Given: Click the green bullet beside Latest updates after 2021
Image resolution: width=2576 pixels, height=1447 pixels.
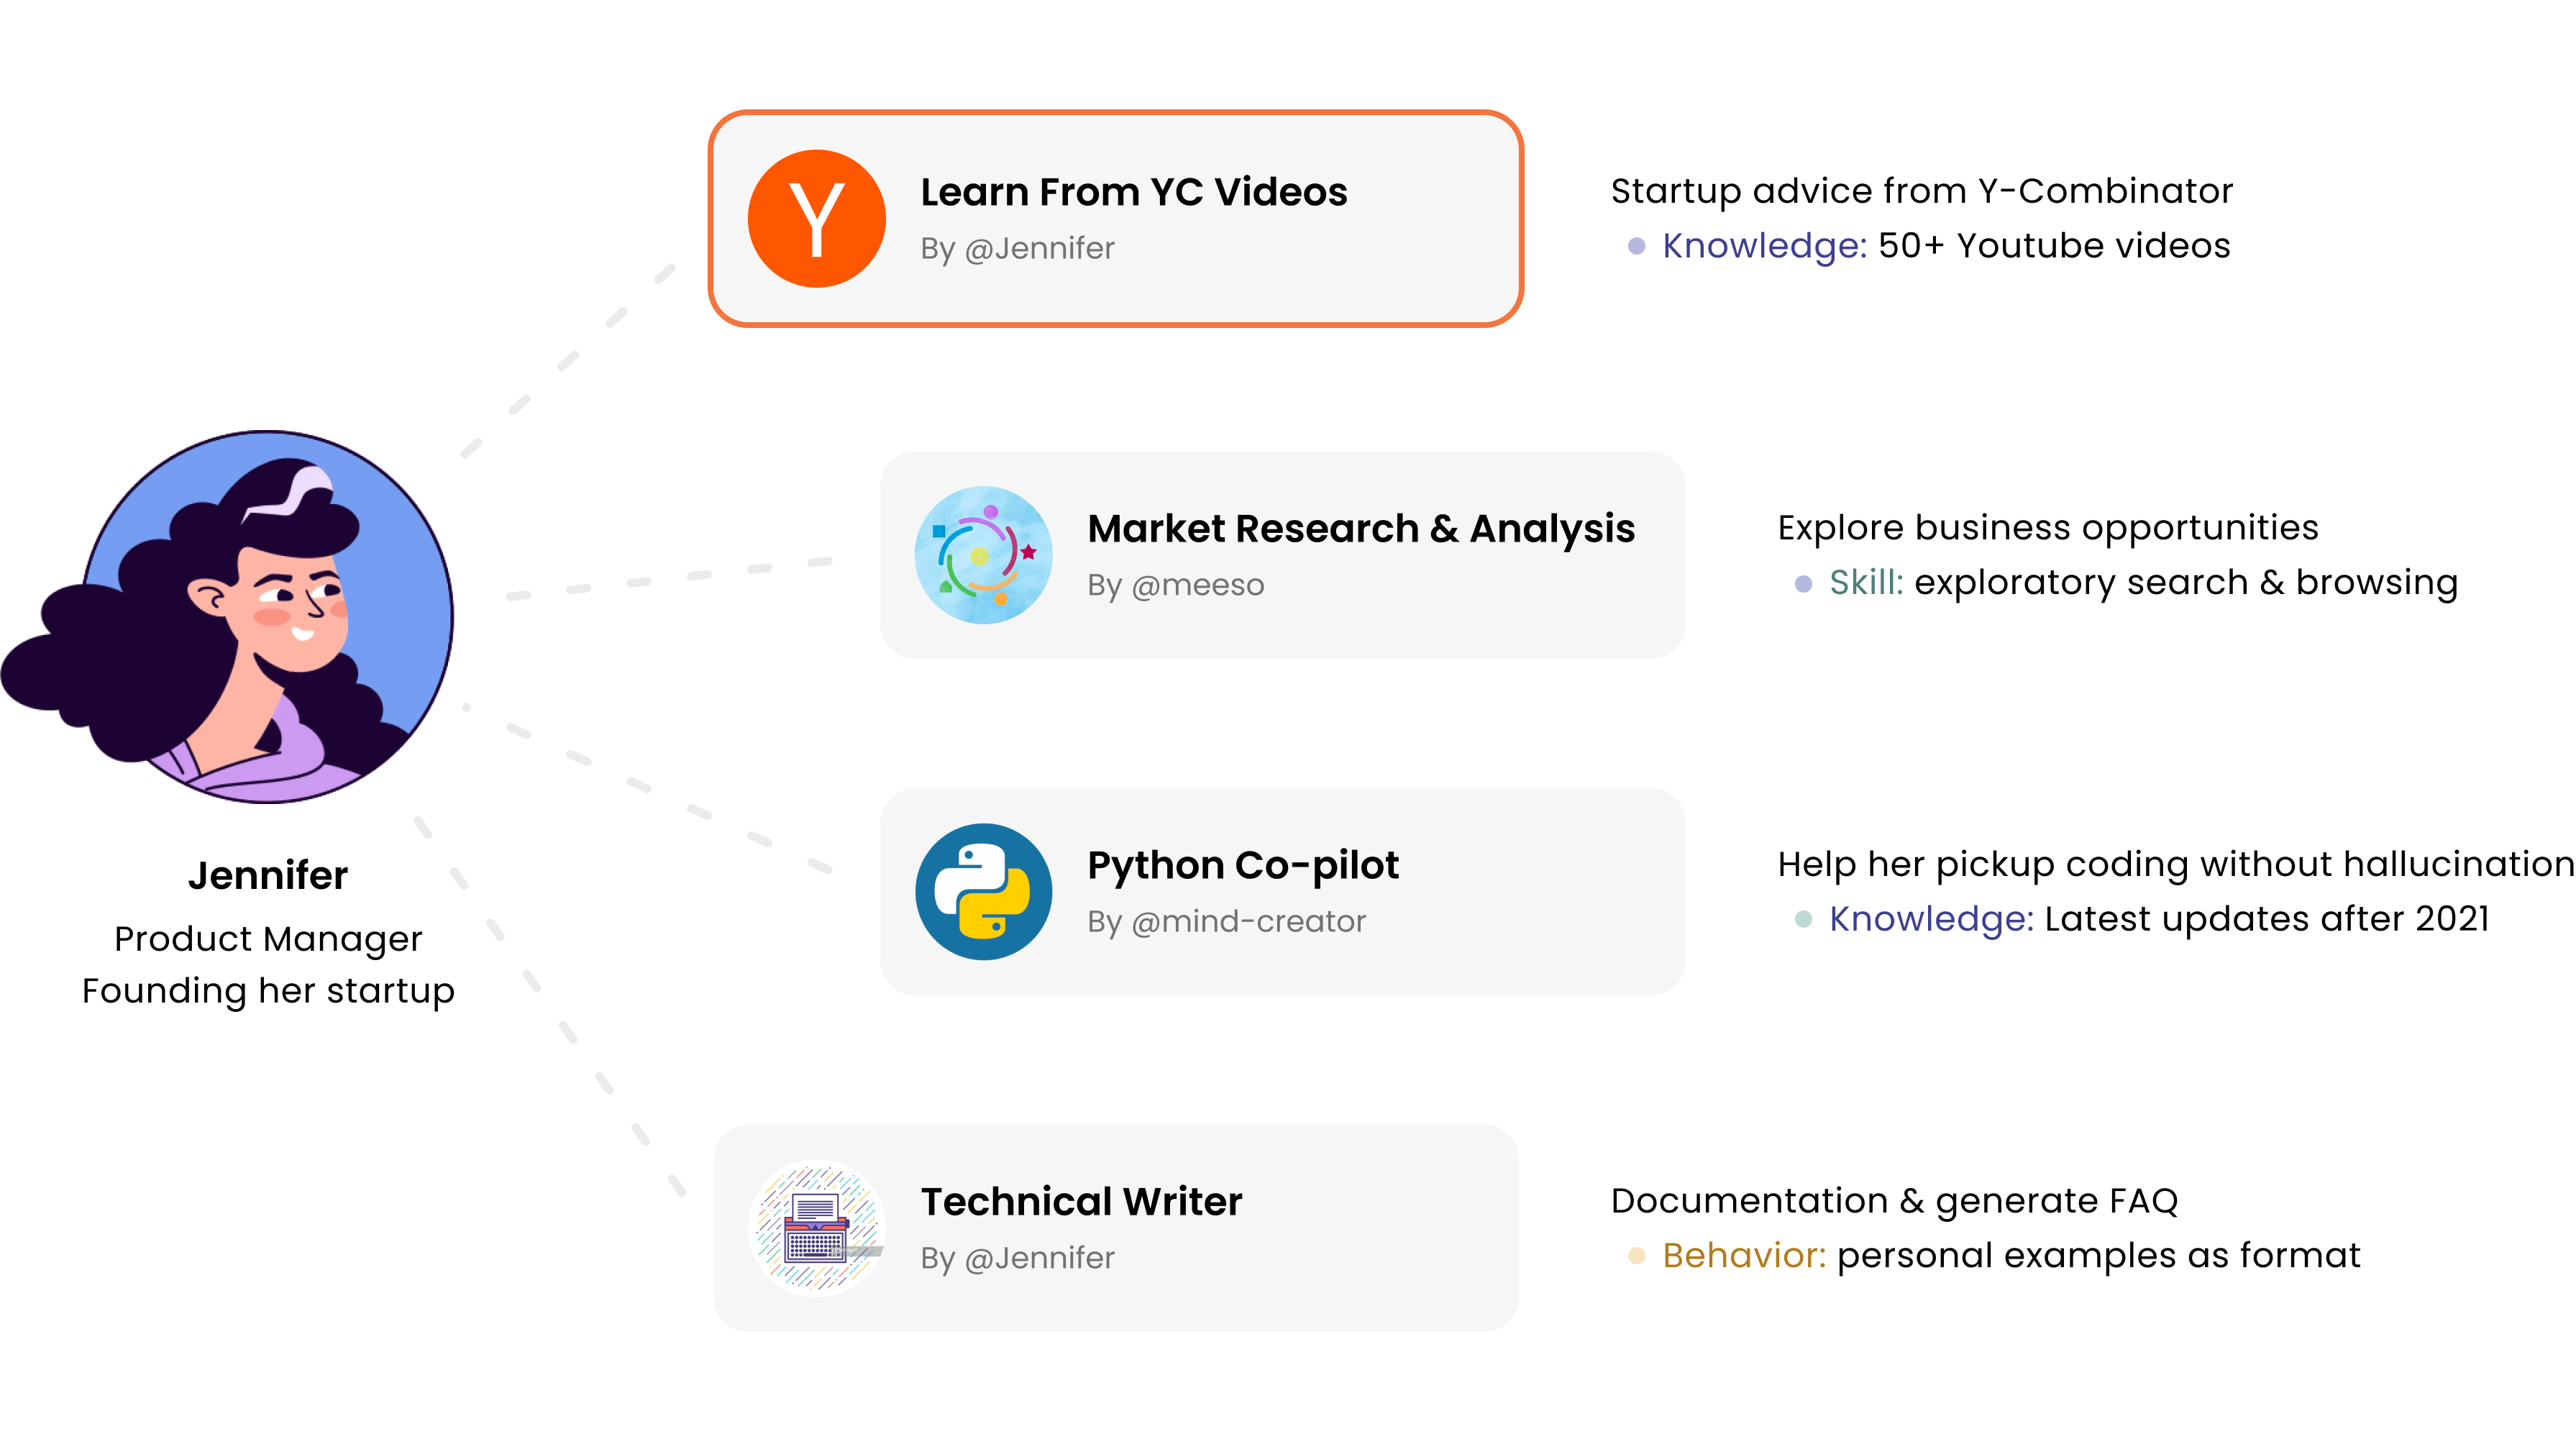Looking at the screenshot, I should tap(1803, 919).
